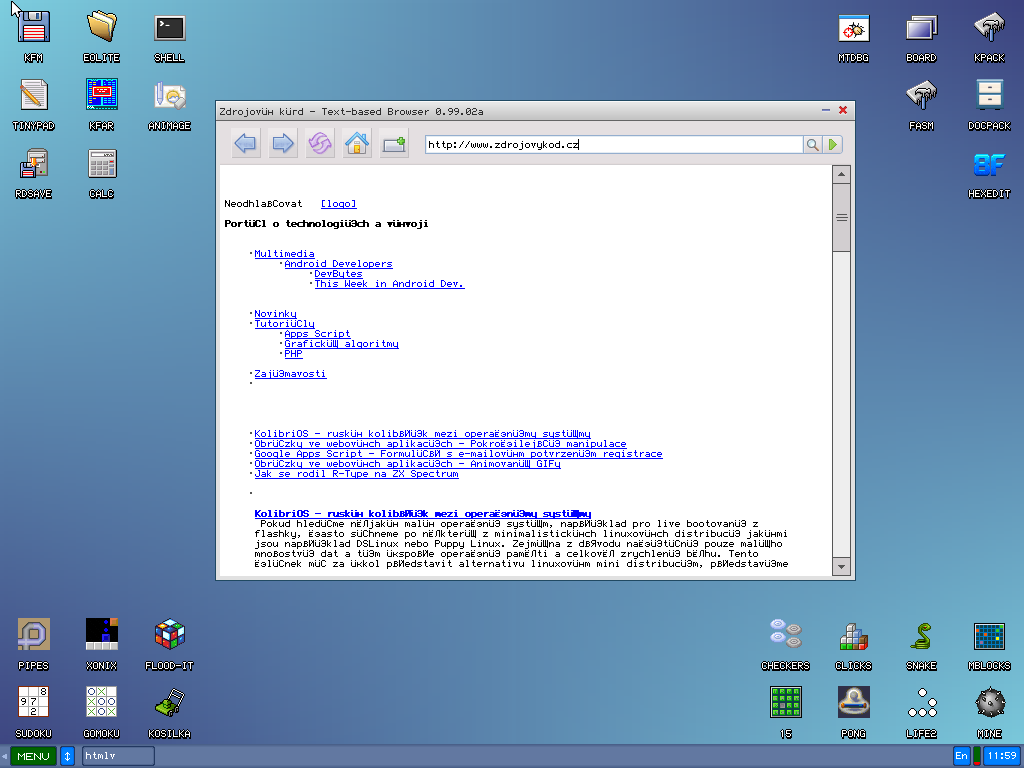Screen dimensions: 1024x768
Task: Open the SHELL terminal icon
Action: (169, 37)
